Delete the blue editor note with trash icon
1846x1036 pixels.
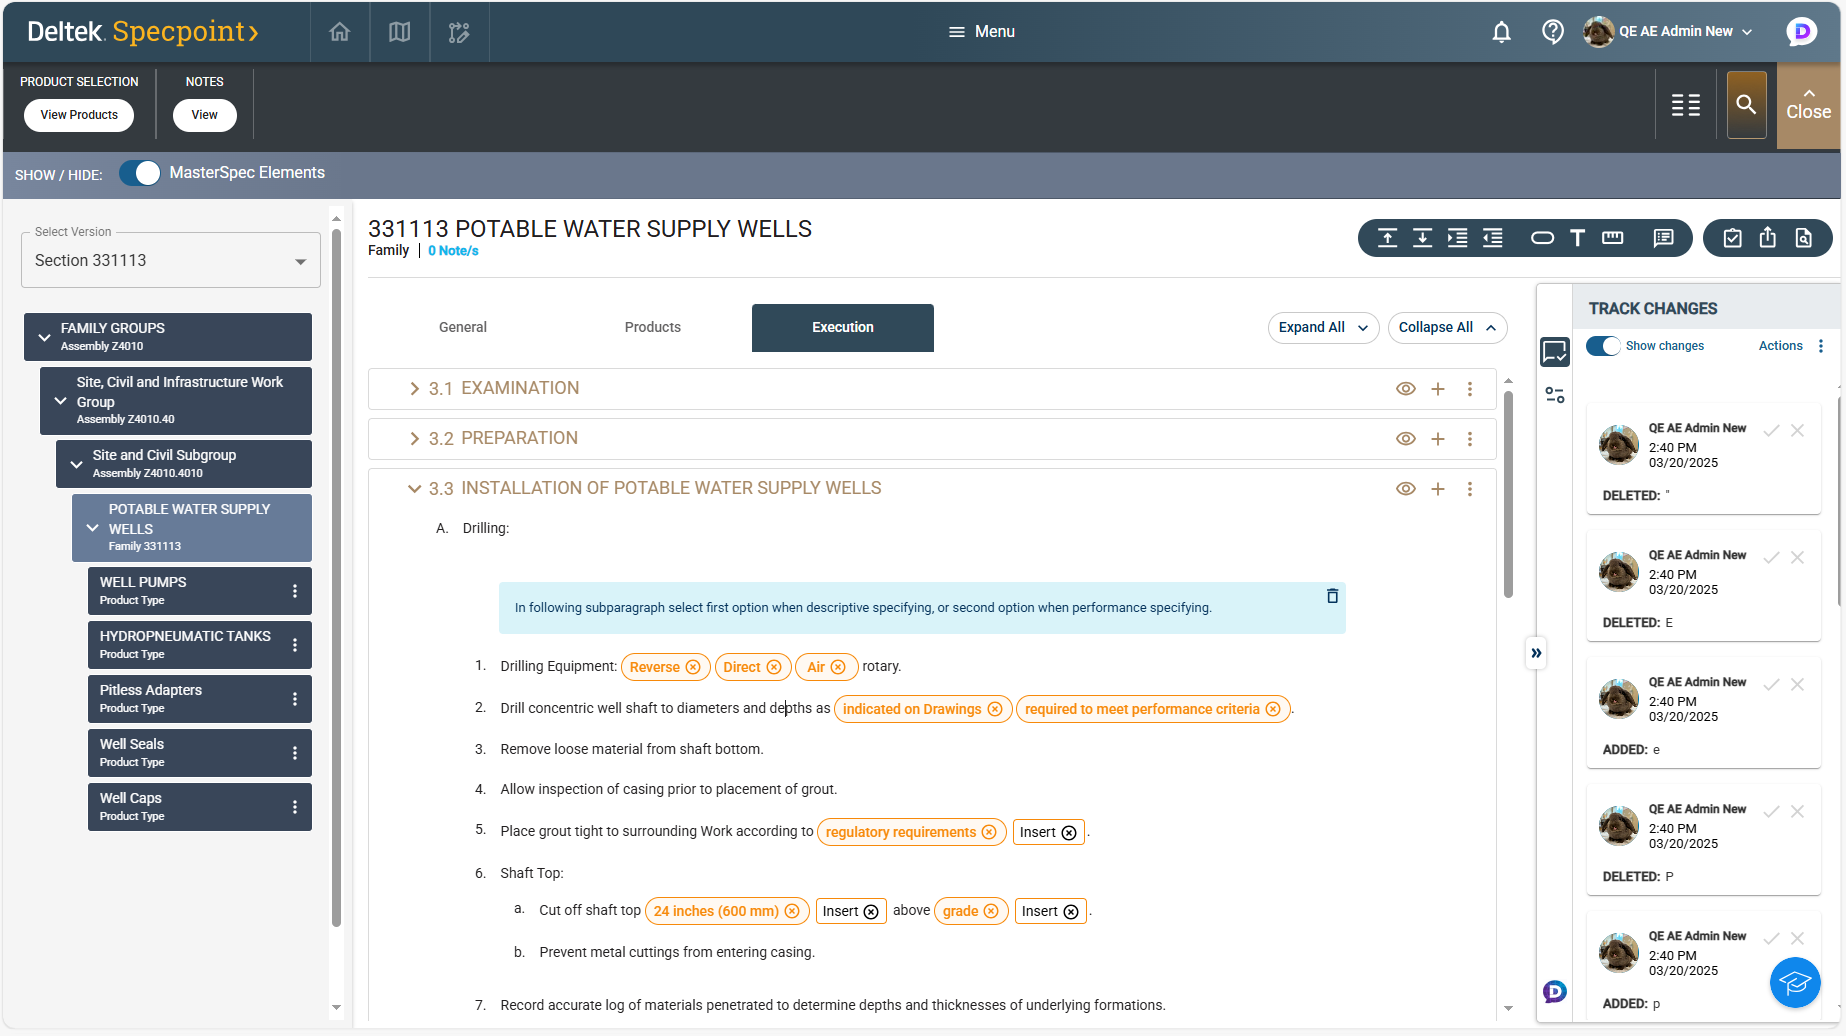(x=1332, y=596)
